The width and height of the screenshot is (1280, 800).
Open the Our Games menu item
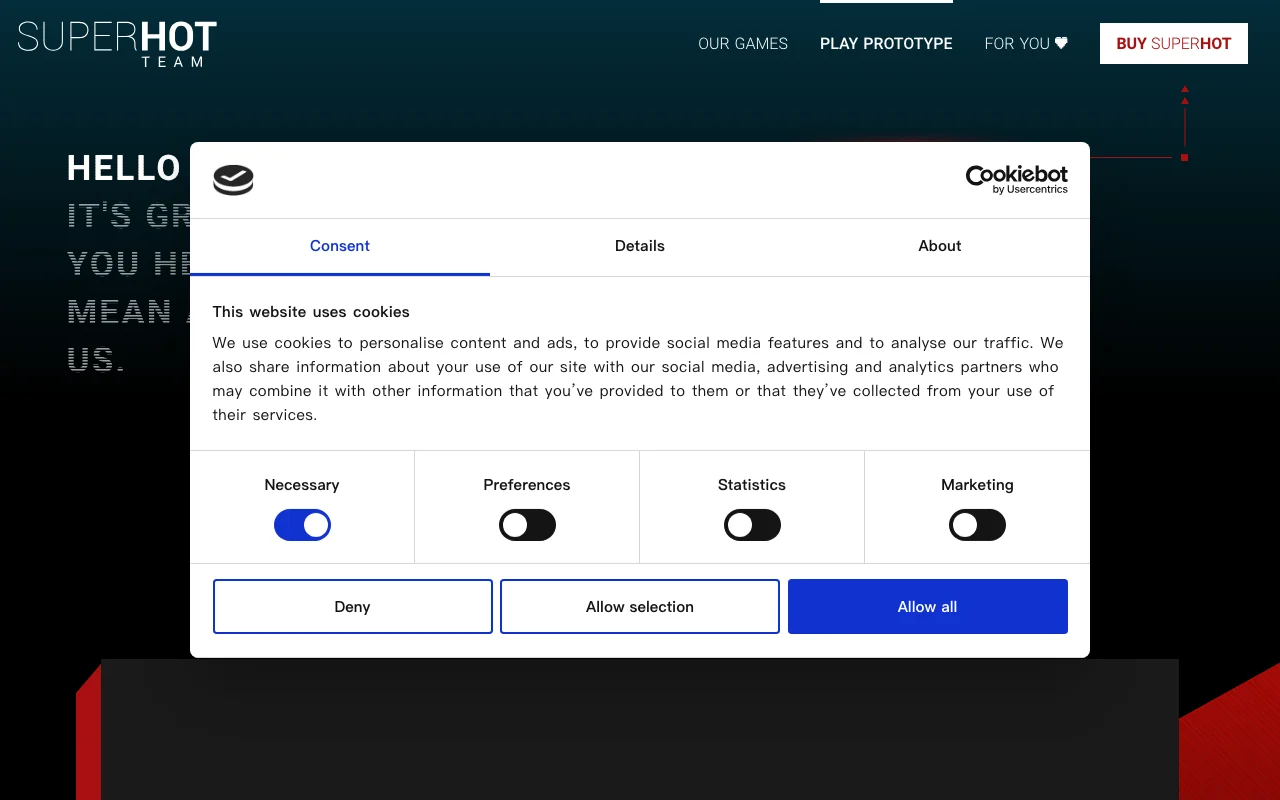[x=743, y=43]
